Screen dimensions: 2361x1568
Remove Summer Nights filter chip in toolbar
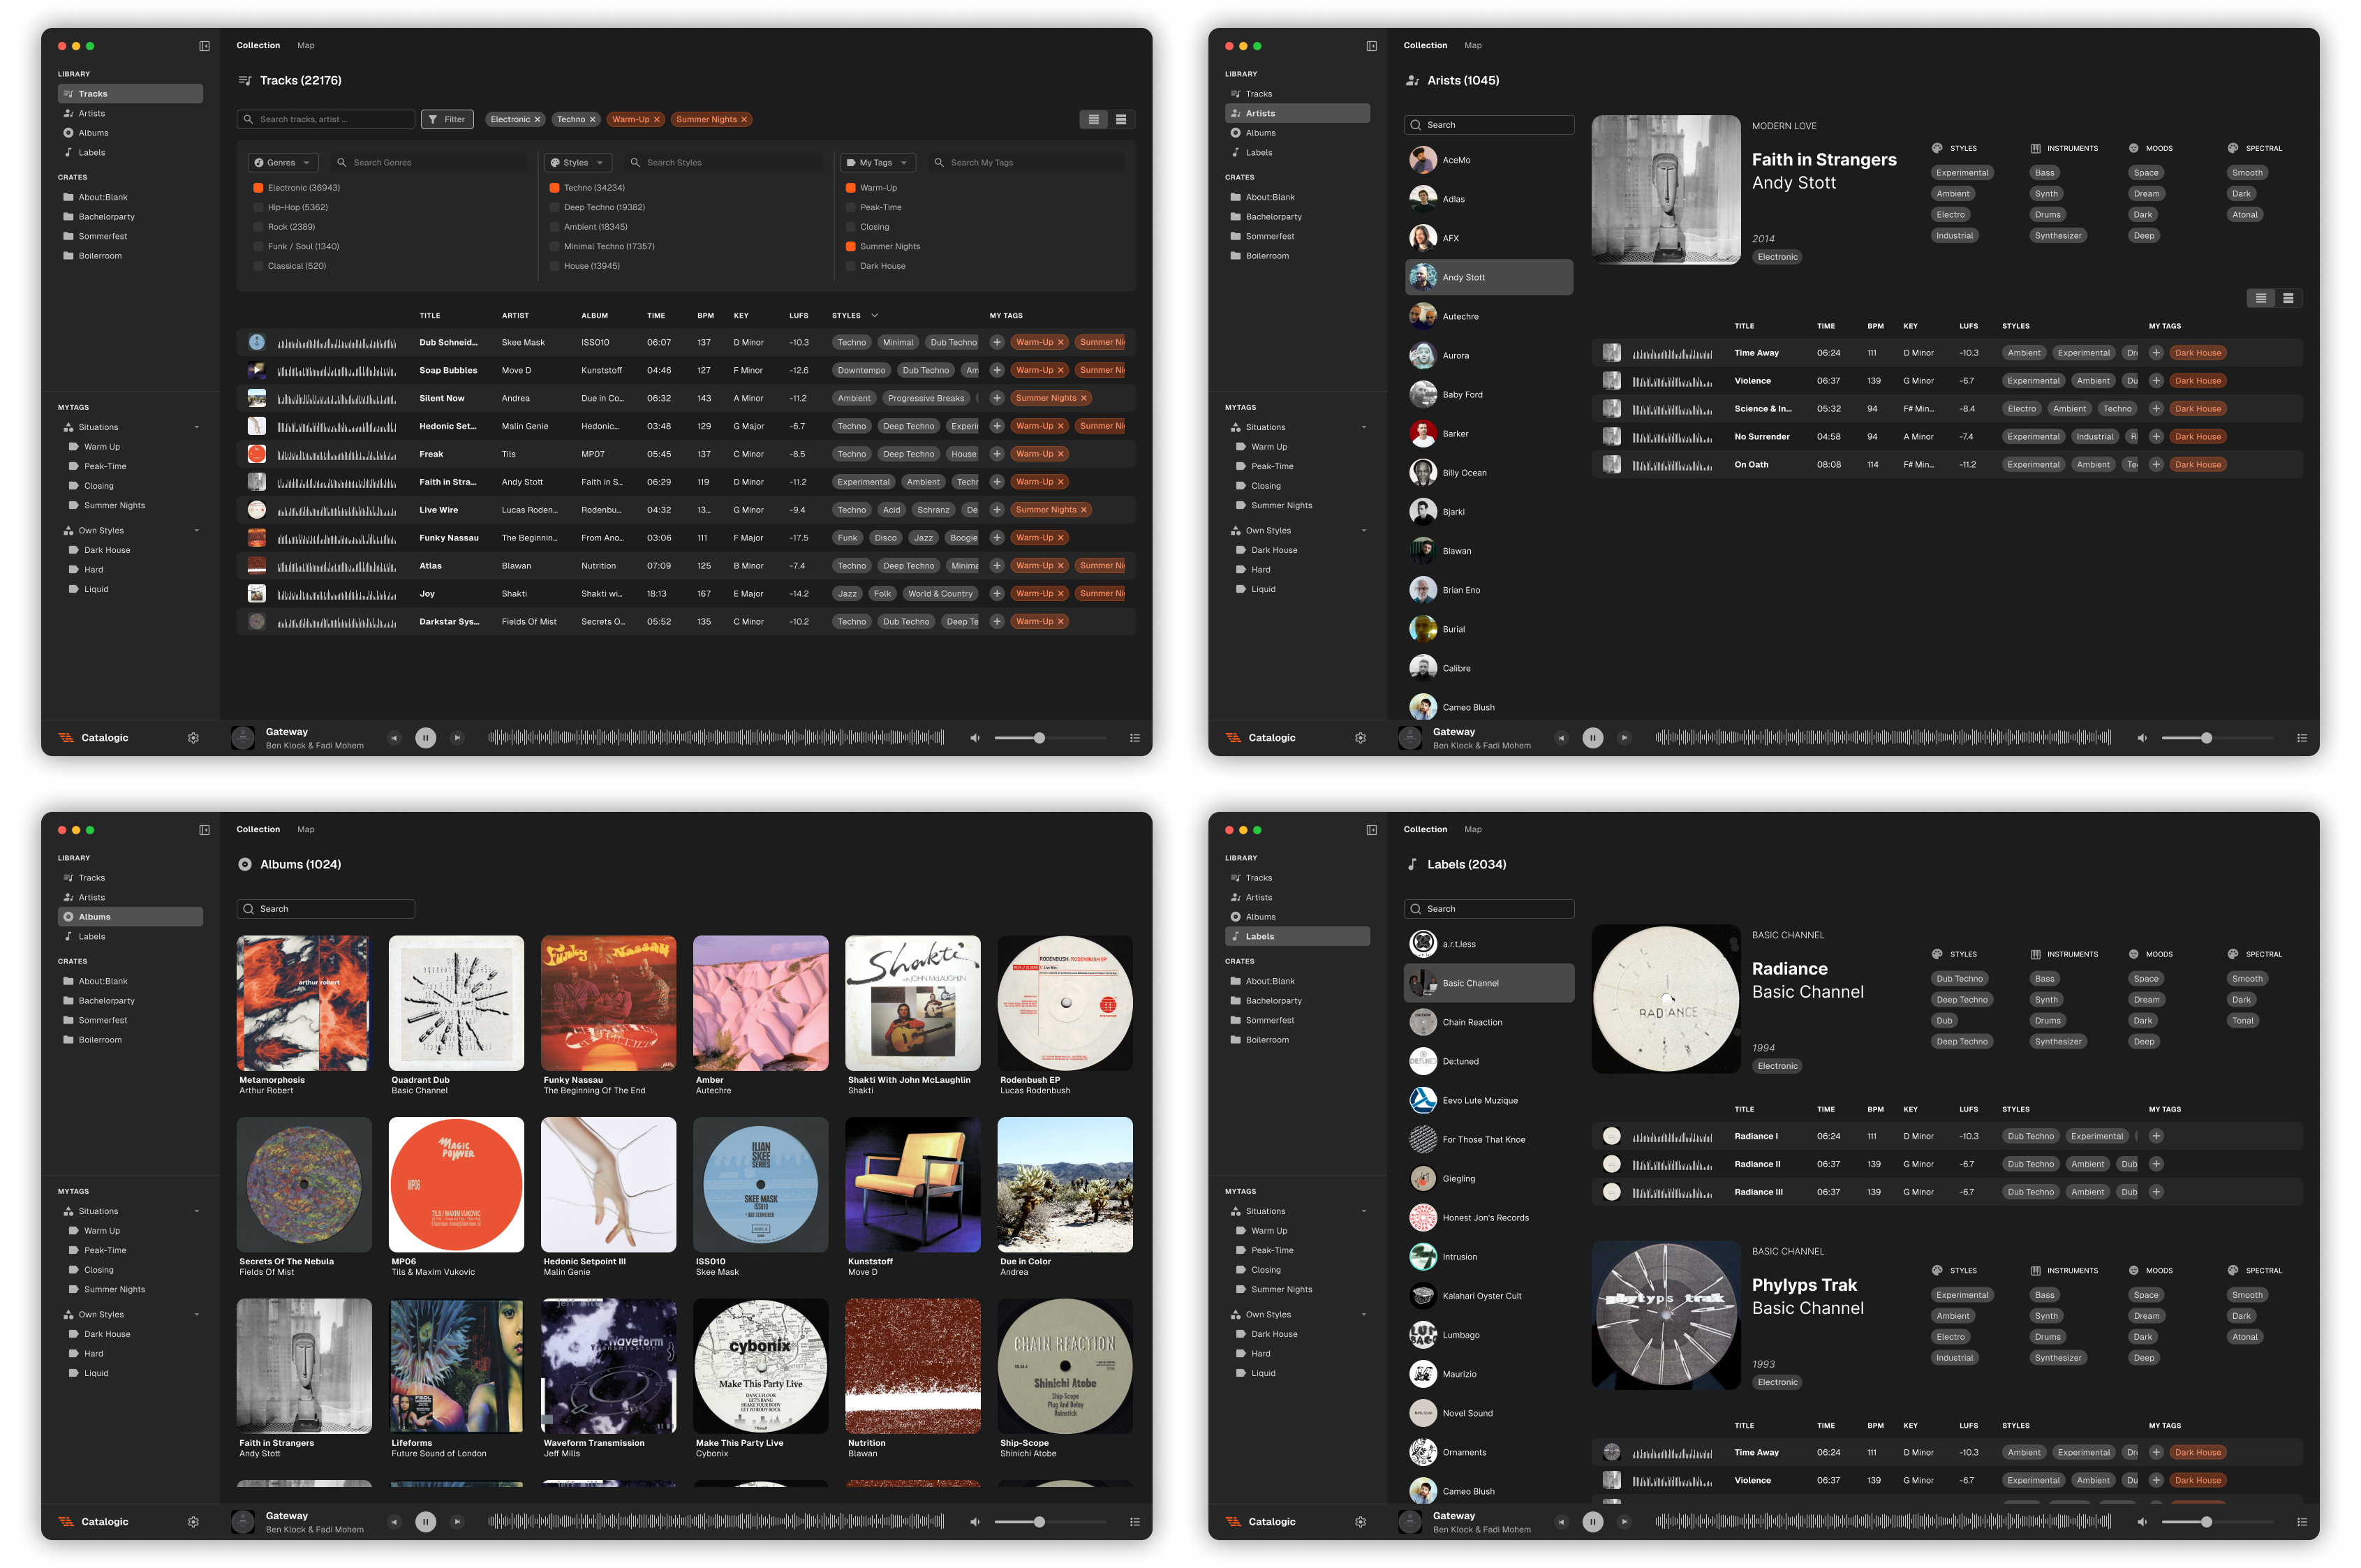tap(744, 119)
